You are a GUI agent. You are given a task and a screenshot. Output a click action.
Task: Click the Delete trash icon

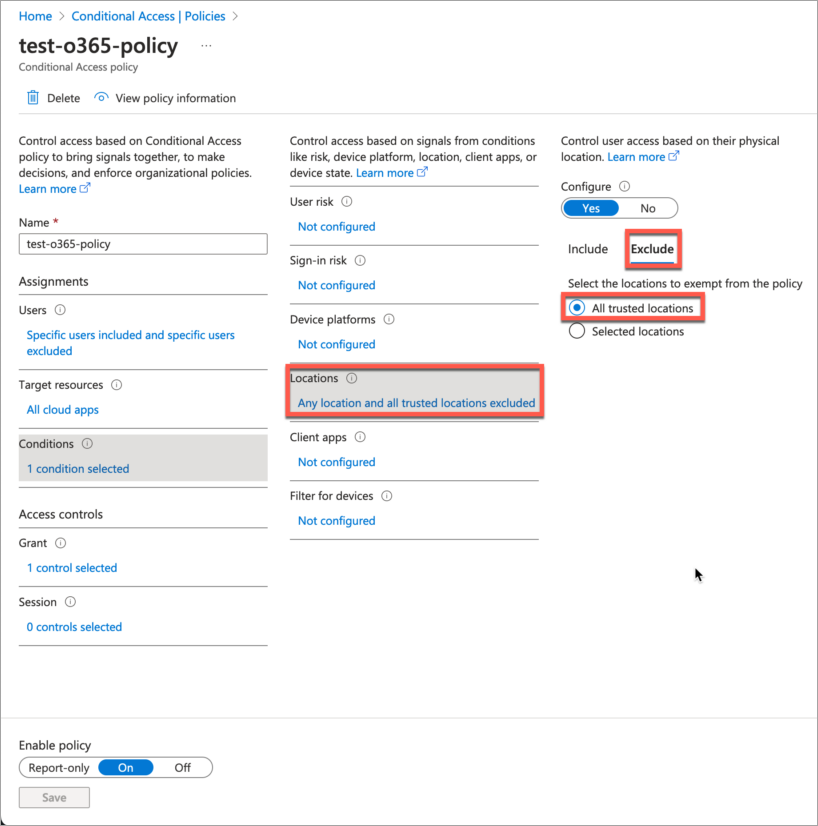click(33, 98)
